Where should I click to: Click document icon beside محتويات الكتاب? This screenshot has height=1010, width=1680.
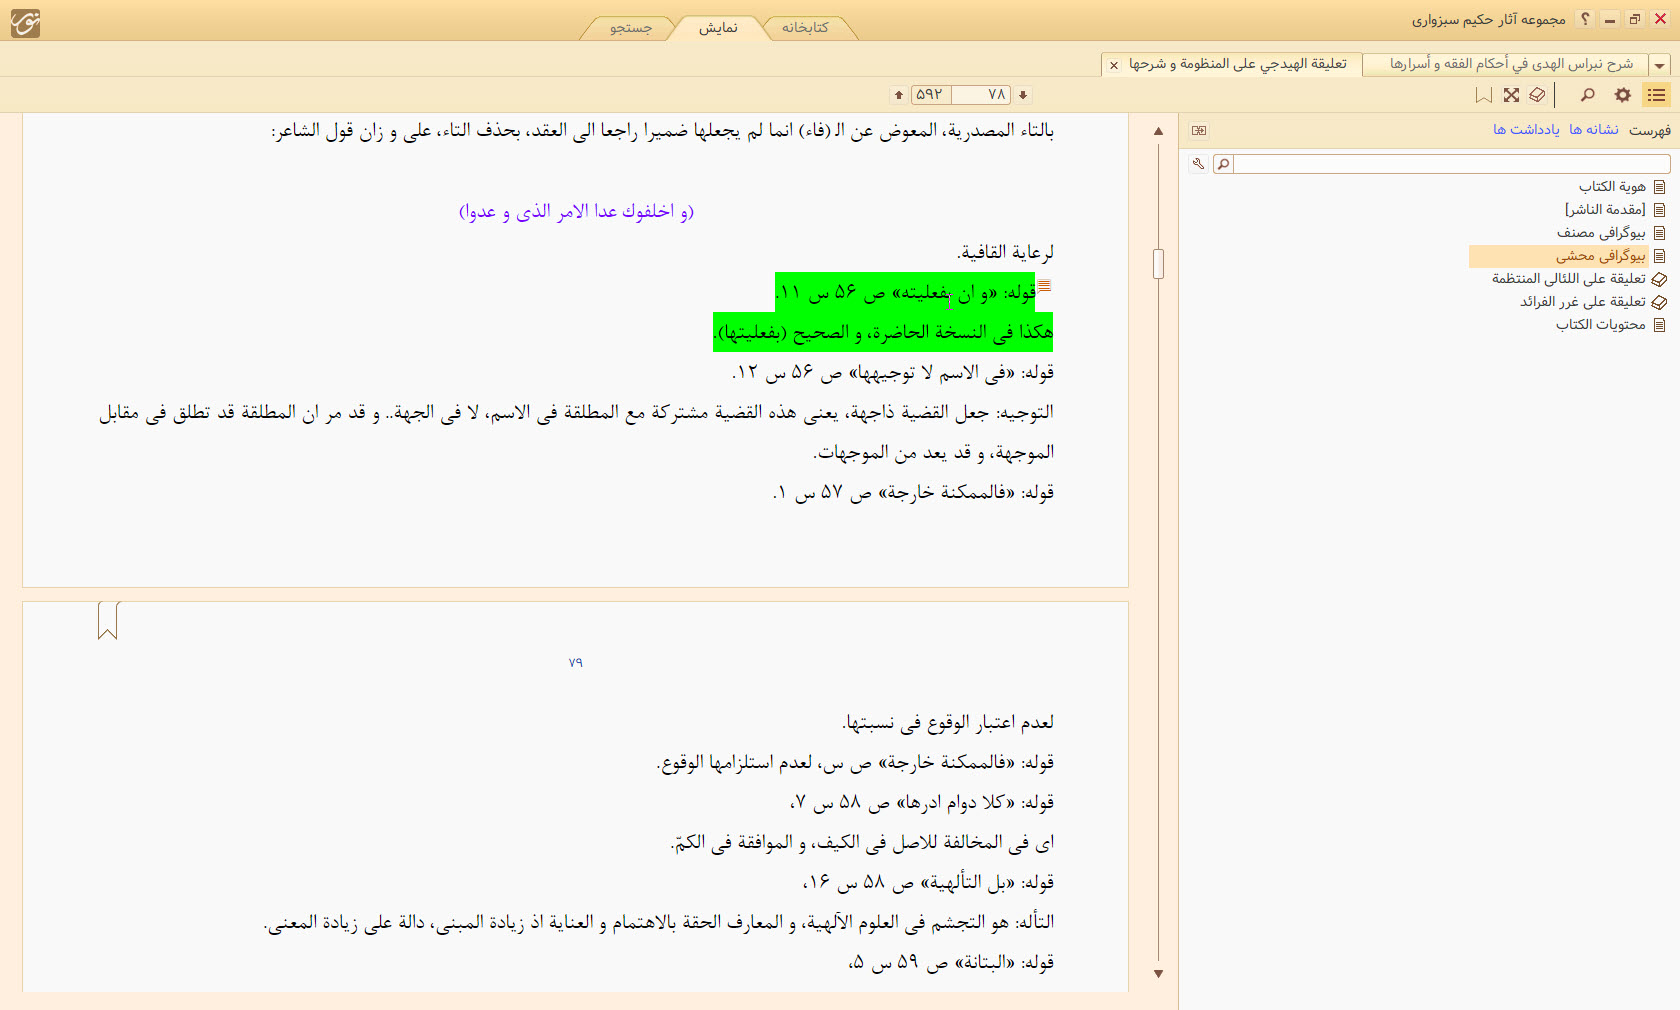(x=1660, y=325)
